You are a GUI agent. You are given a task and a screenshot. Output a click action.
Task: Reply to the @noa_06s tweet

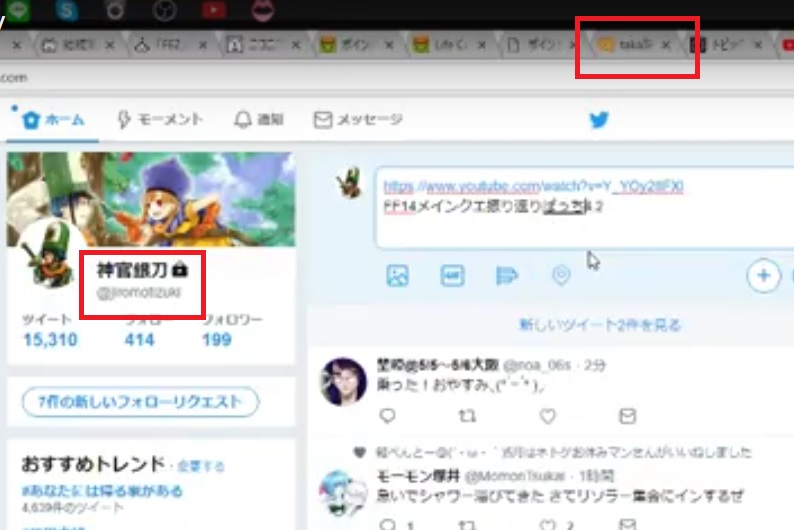pyautogui.click(x=387, y=416)
